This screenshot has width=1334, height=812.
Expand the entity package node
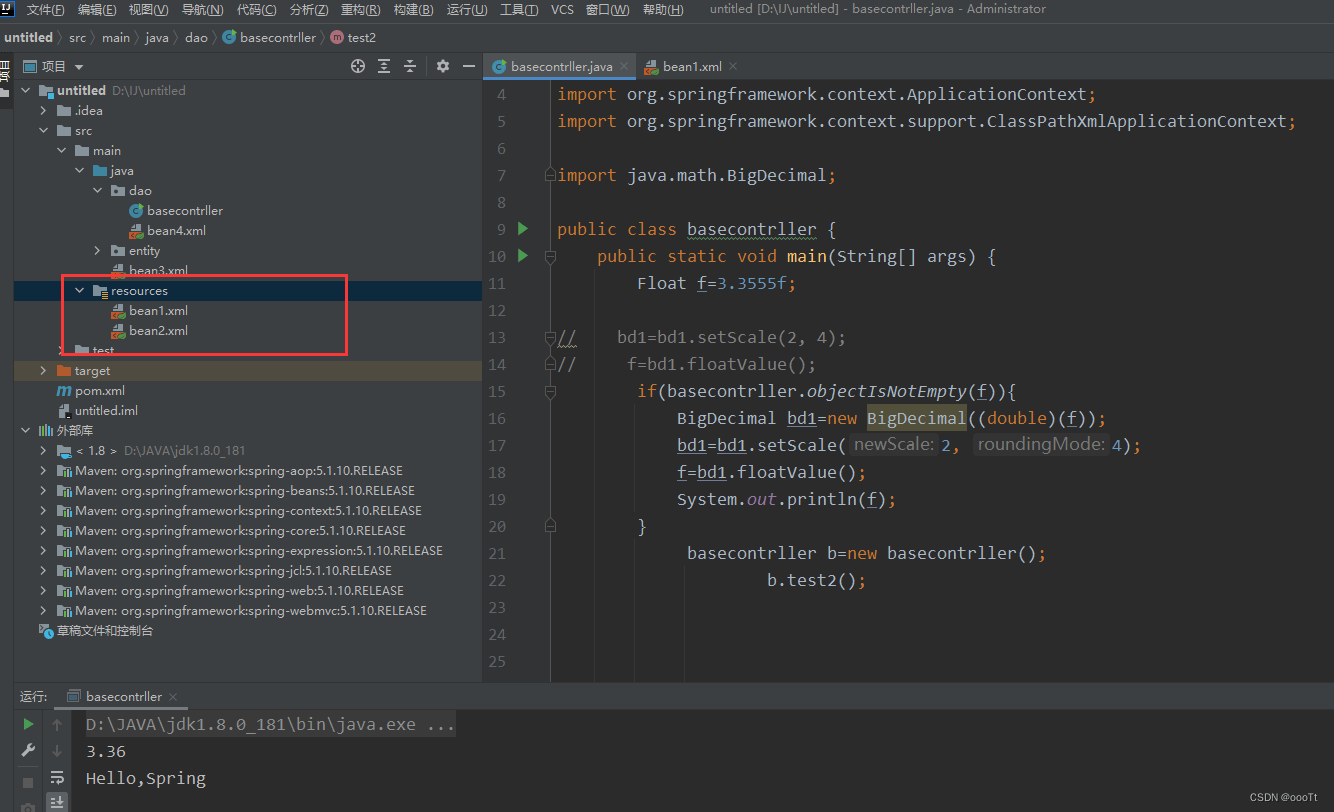[x=98, y=251]
